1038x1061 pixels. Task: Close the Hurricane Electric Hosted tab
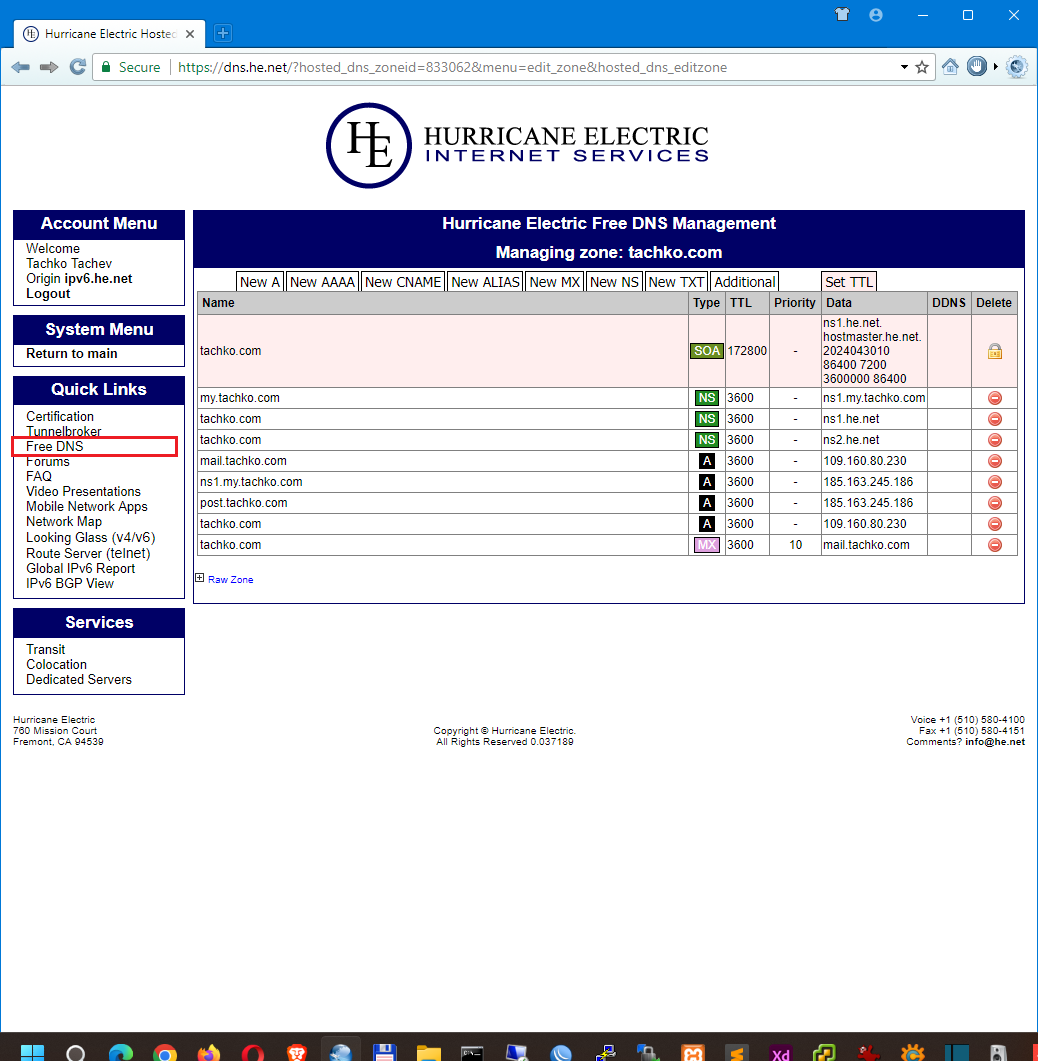click(x=190, y=34)
